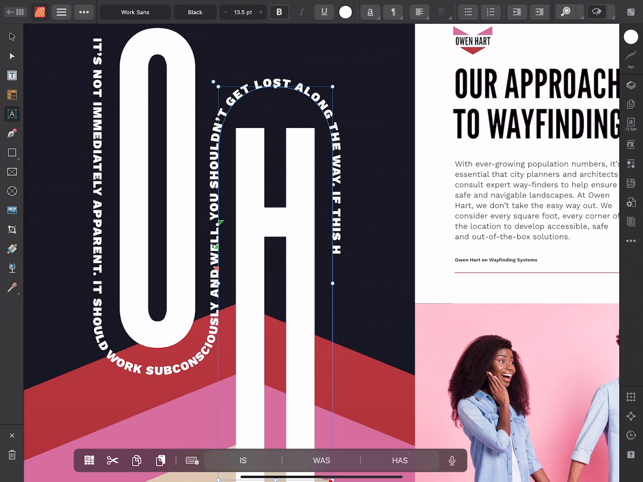Tap the 13.5 pt font size field

point(243,12)
